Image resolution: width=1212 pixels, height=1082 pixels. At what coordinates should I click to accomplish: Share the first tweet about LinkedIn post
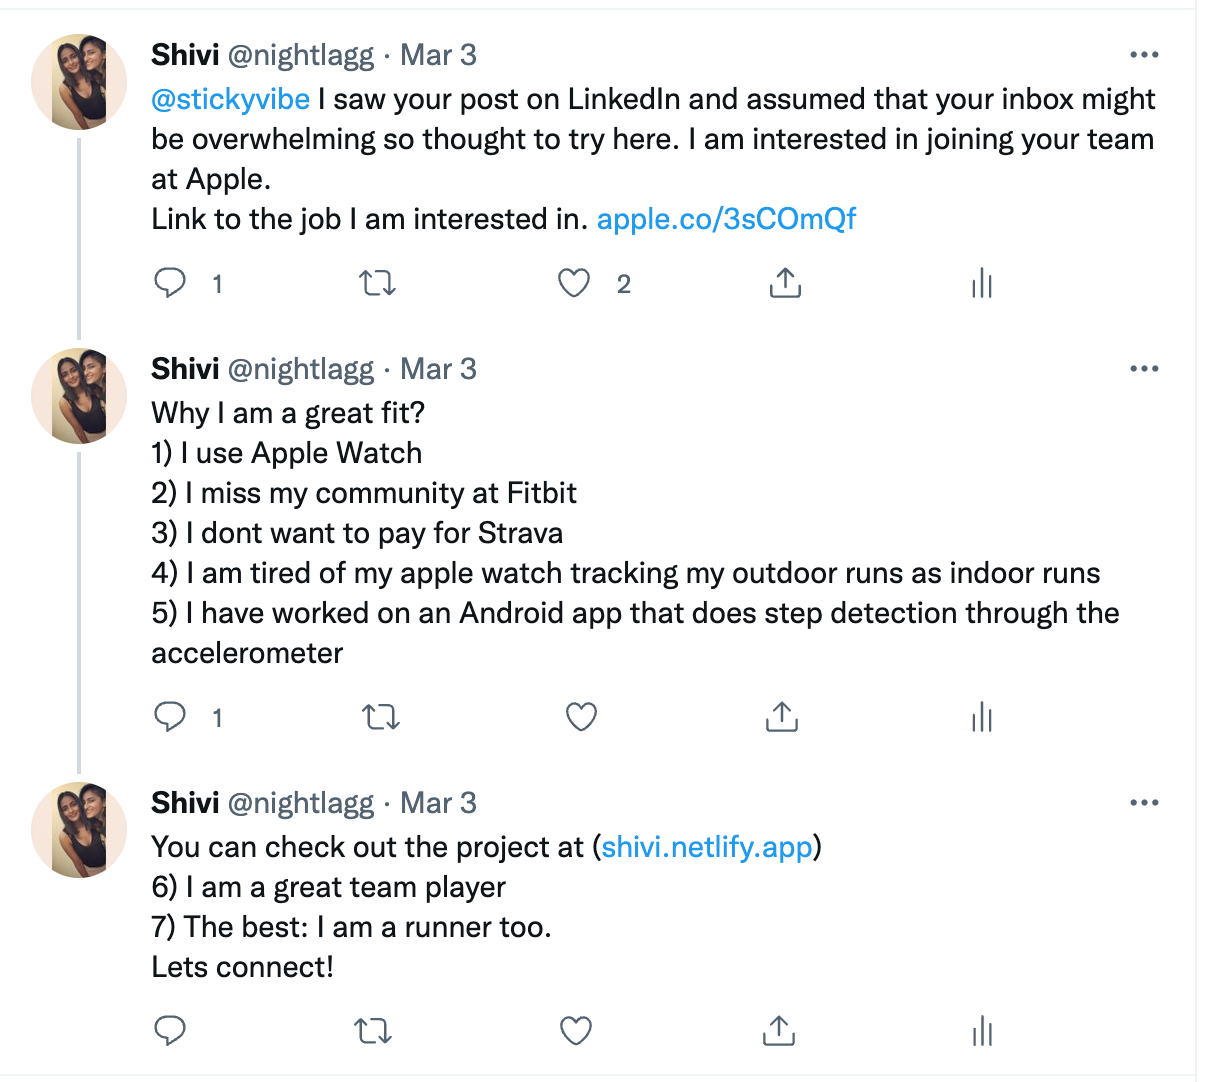tap(785, 284)
